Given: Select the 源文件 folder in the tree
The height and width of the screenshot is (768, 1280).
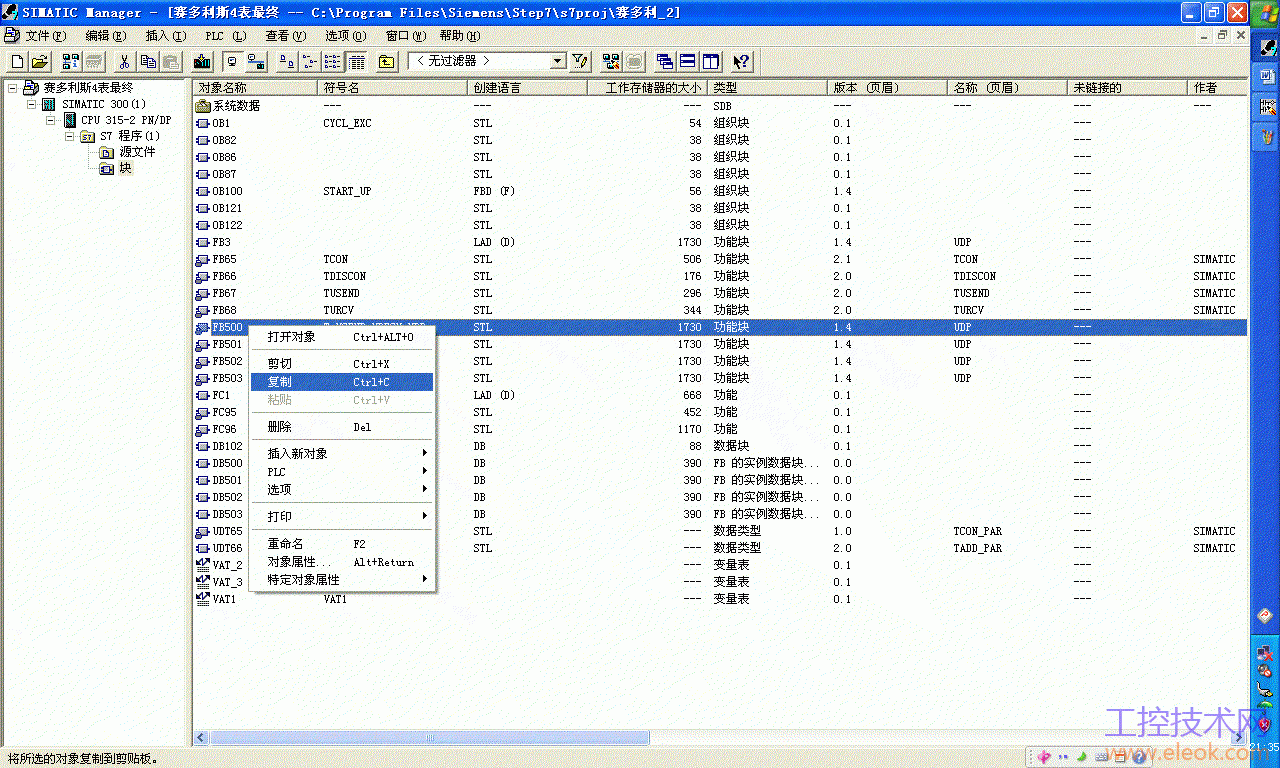Looking at the screenshot, I should [138, 152].
